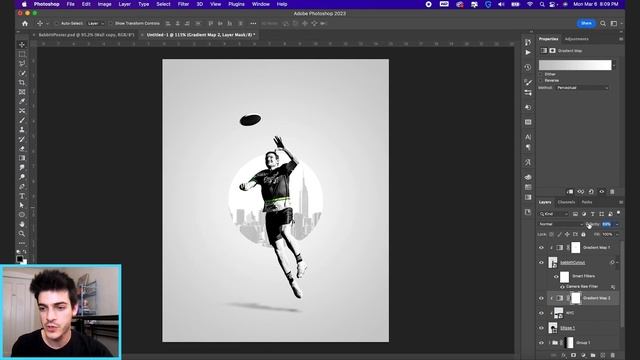This screenshot has width=640, height=360.
Task: Switch to first document tab (.psd)
Action: tap(86, 35)
